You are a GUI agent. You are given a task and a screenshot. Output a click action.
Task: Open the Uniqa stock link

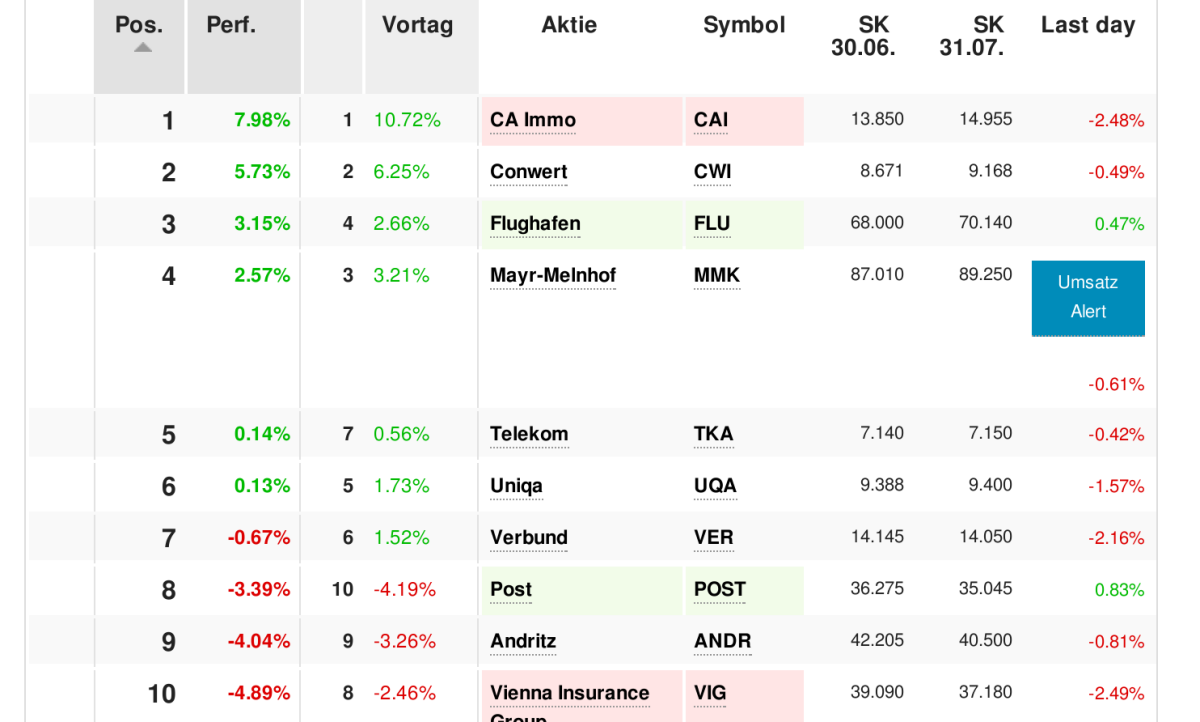pos(516,486)
